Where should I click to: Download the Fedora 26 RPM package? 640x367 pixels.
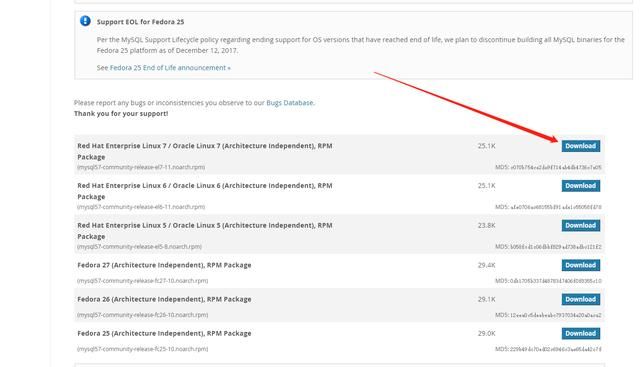(x=580, y=299)
